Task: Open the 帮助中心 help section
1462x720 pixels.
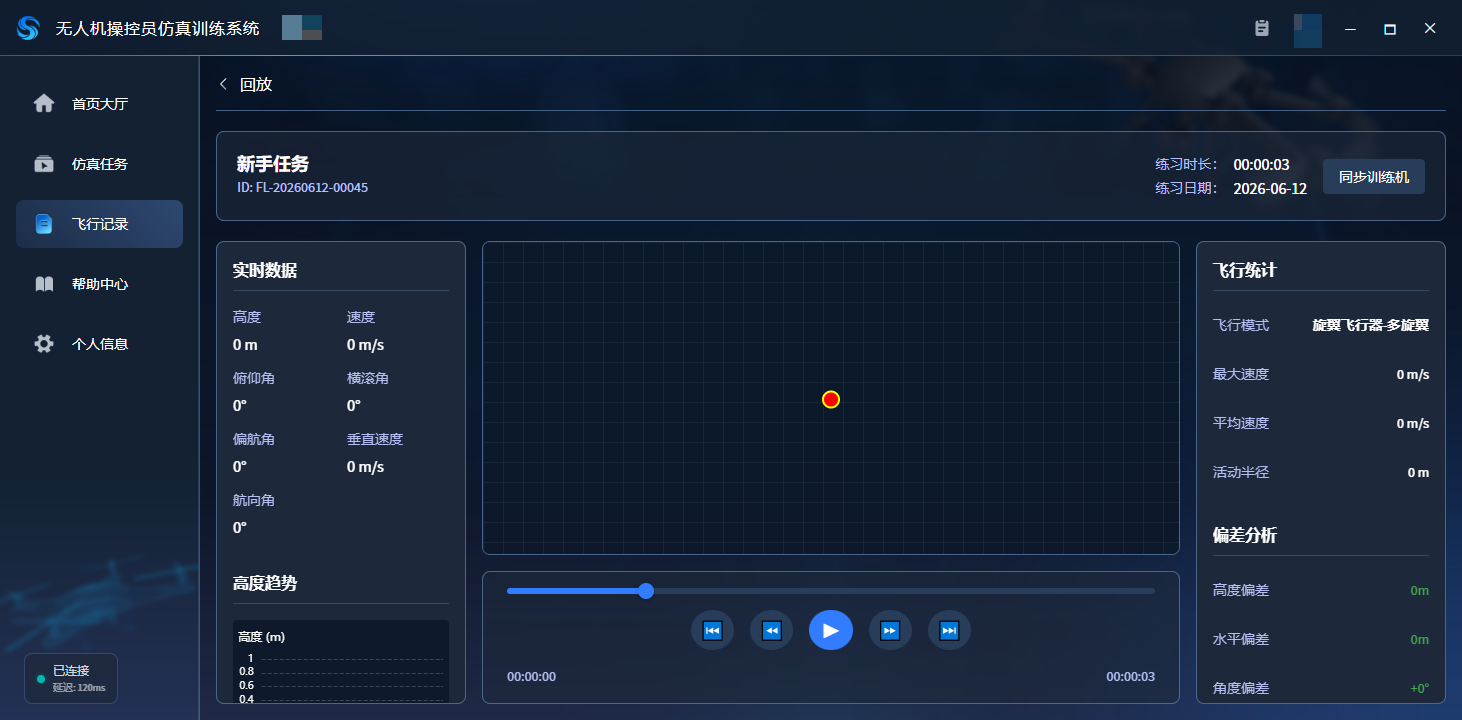Action: (x=99, y=284)
